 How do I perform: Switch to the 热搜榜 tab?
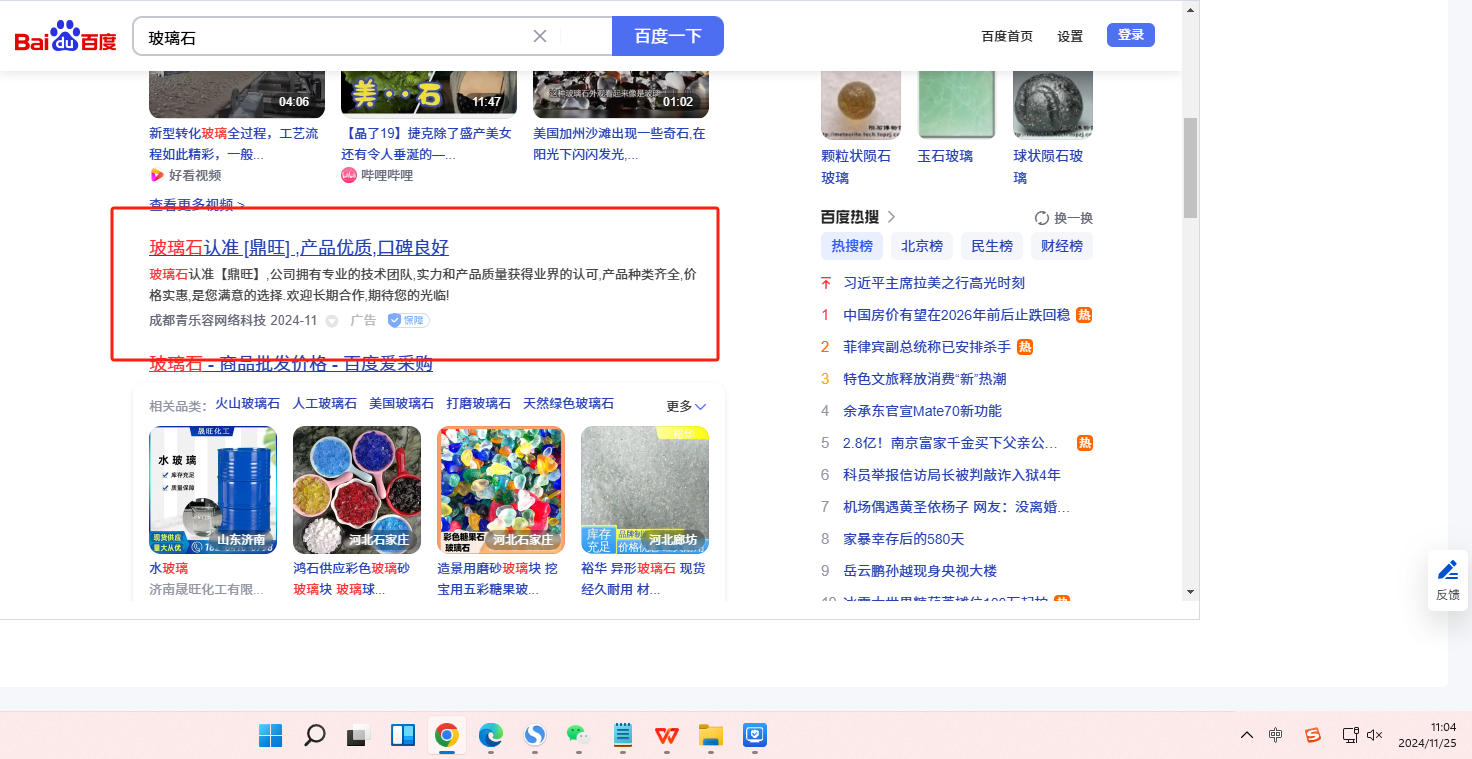(x=852, y=246)
